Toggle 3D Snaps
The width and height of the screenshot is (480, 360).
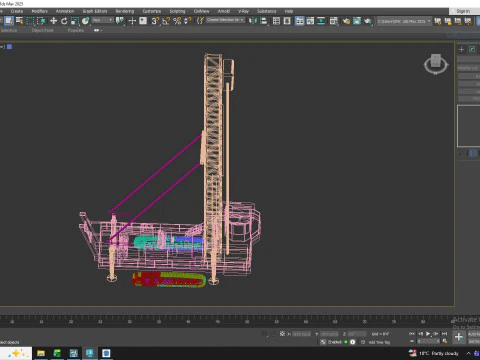click(x=155, y=21)
